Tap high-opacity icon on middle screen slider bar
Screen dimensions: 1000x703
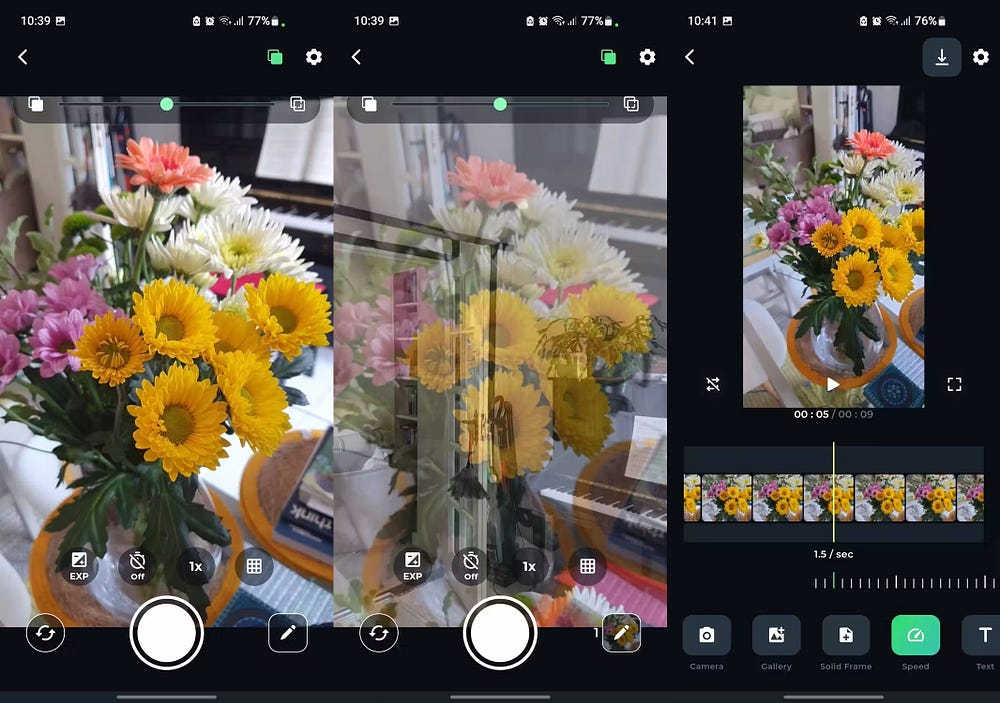pos(631,104)
